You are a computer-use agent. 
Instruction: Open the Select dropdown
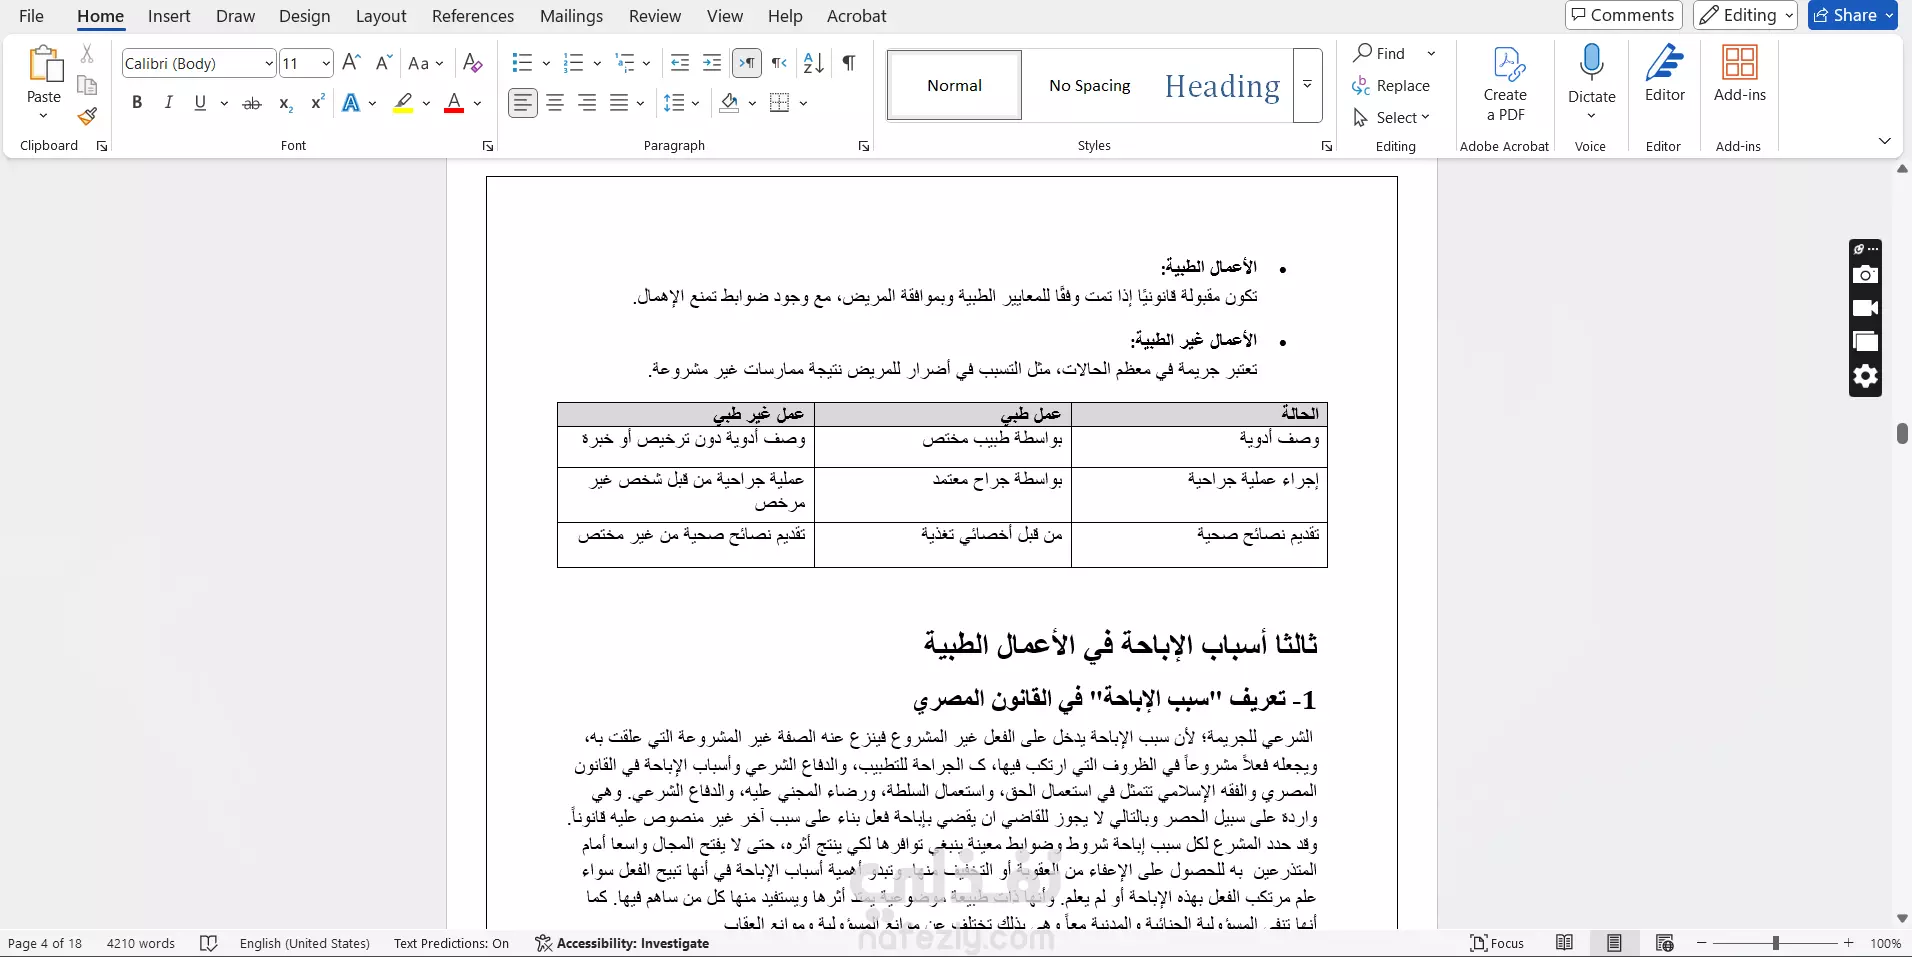pos(1391,118)
